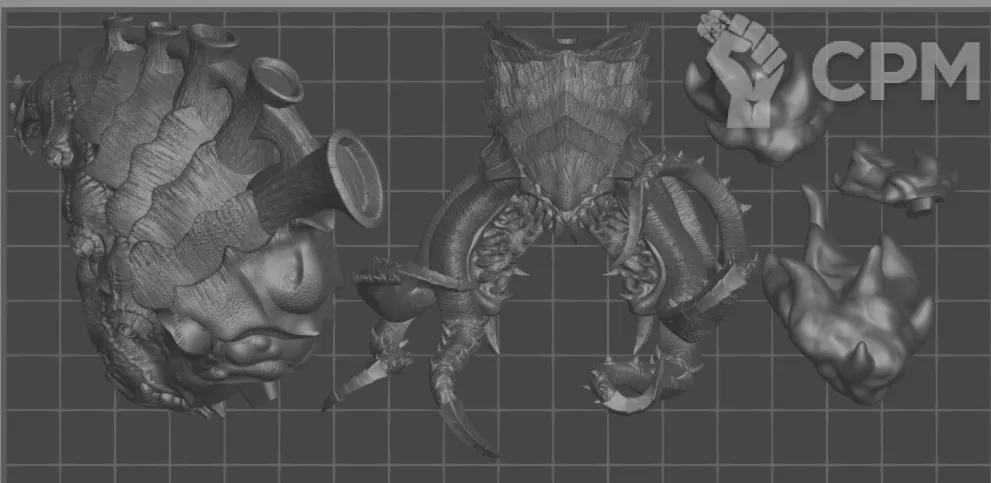Select the small pegged piece on the right

coord(893,180)
